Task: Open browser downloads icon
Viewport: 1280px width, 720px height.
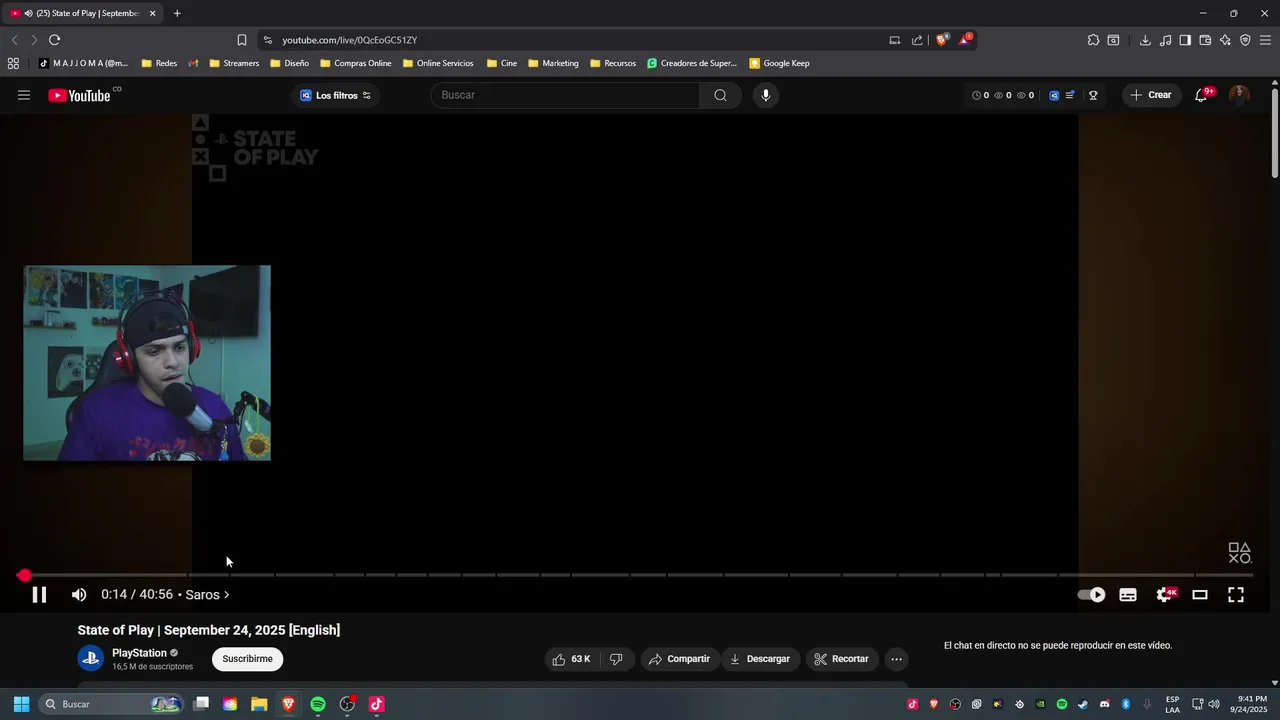Action: point(1145,40)
